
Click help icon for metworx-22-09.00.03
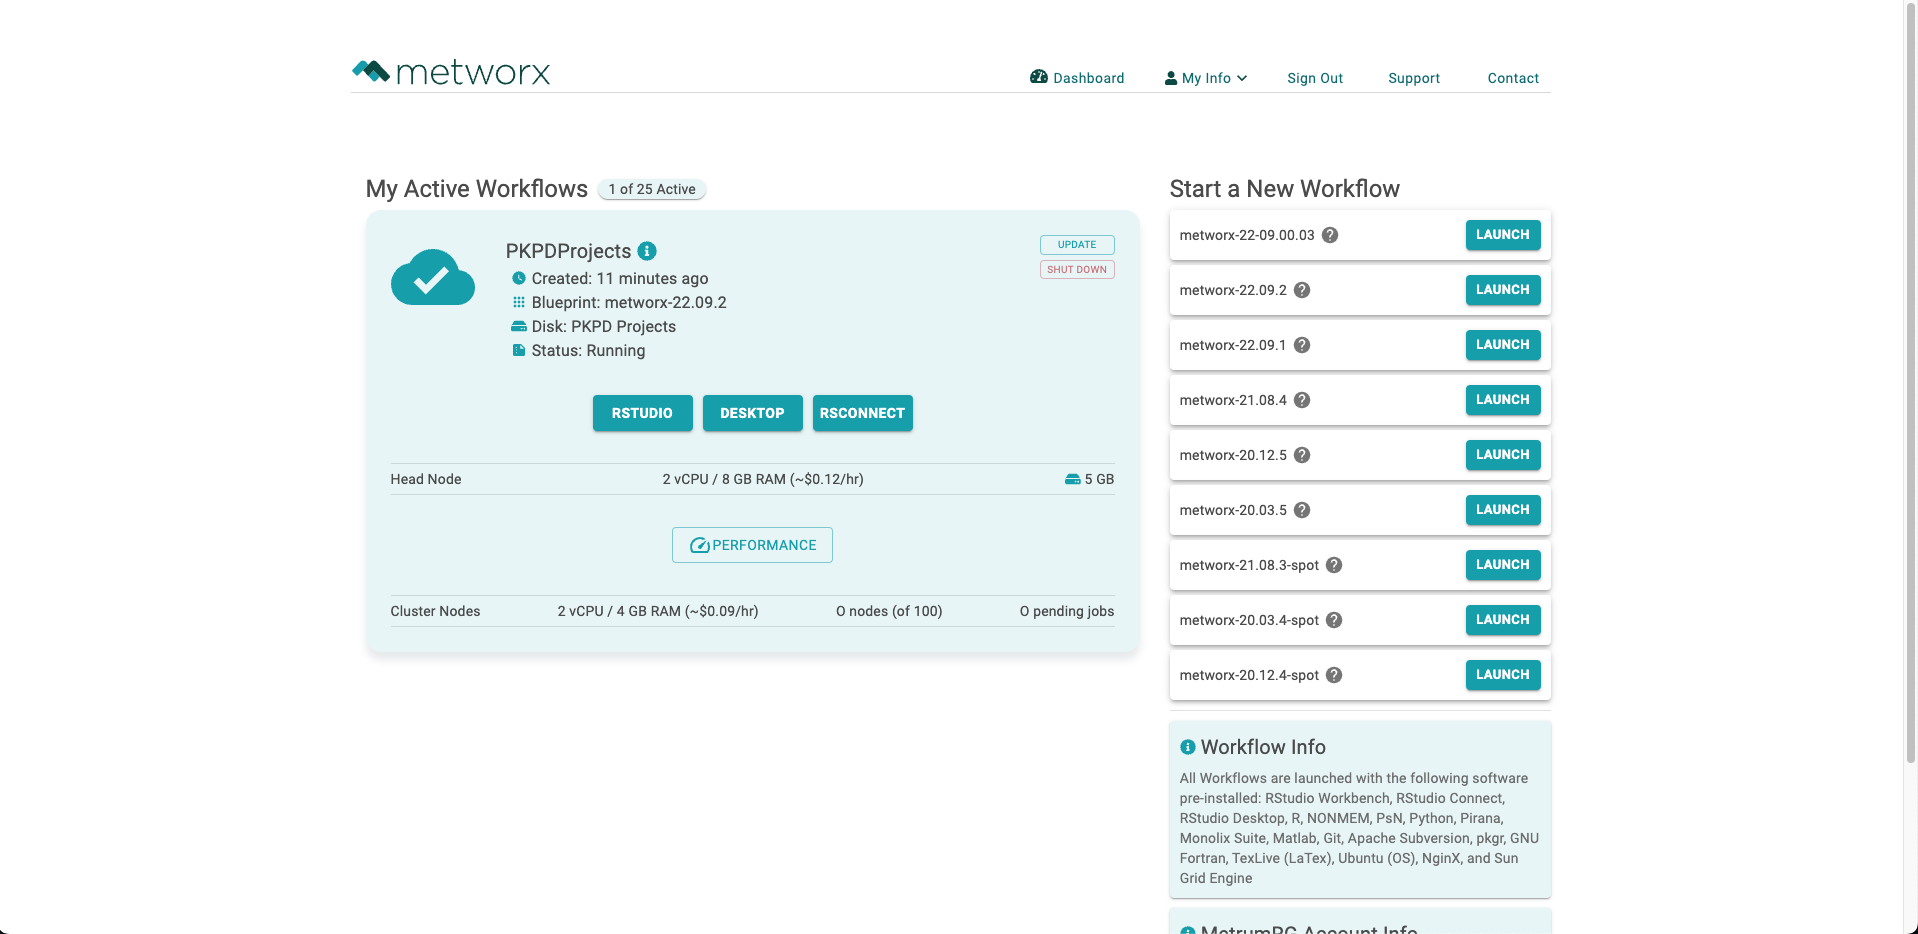tap(1330, 235)
